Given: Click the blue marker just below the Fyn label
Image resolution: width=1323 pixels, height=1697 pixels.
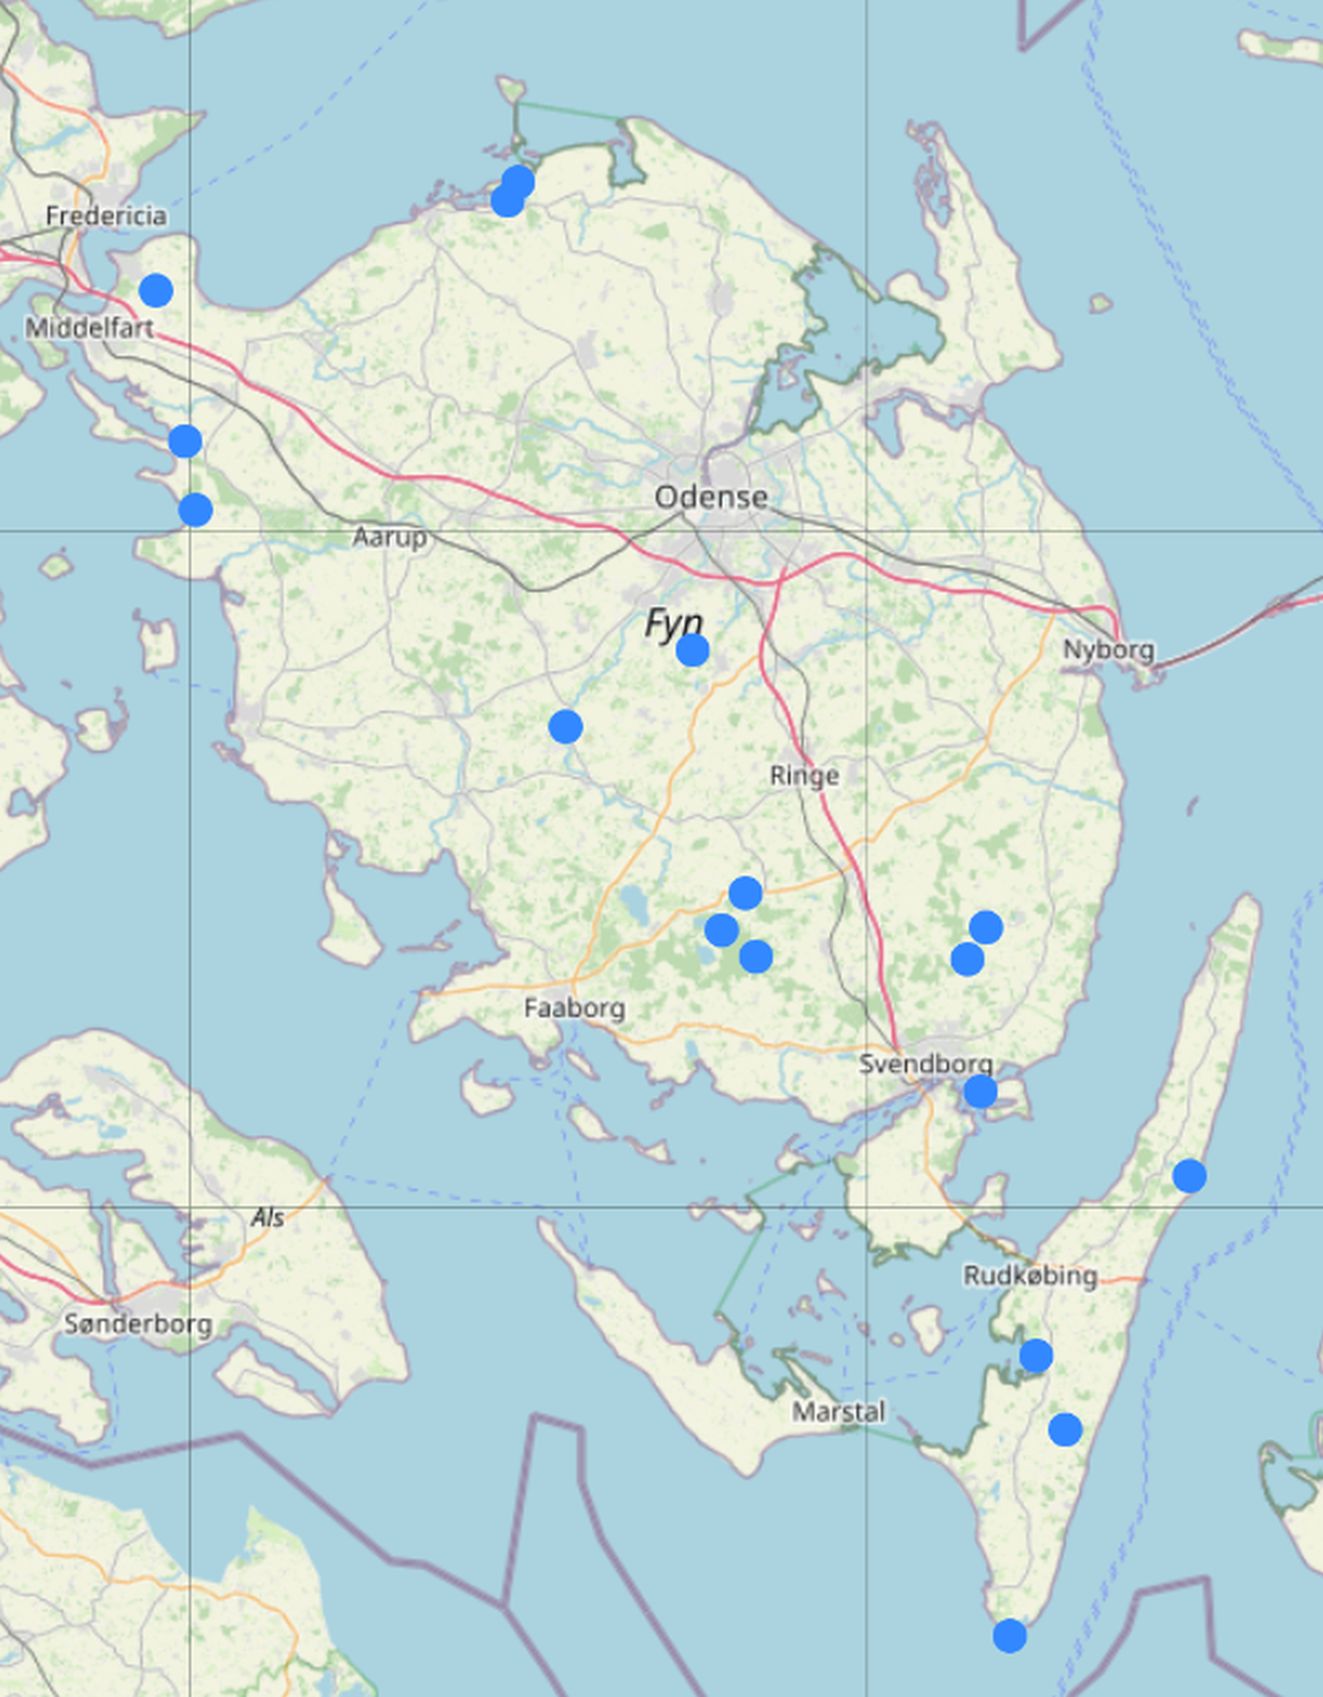Looking at the screenshot, I should click(x=692, y=650).
